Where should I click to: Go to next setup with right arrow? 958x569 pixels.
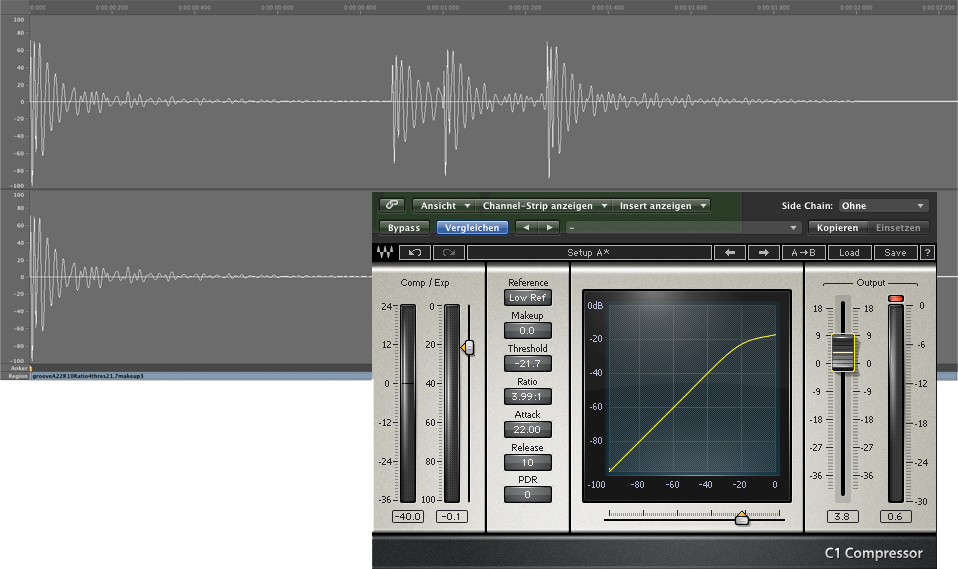pos(763,253)
